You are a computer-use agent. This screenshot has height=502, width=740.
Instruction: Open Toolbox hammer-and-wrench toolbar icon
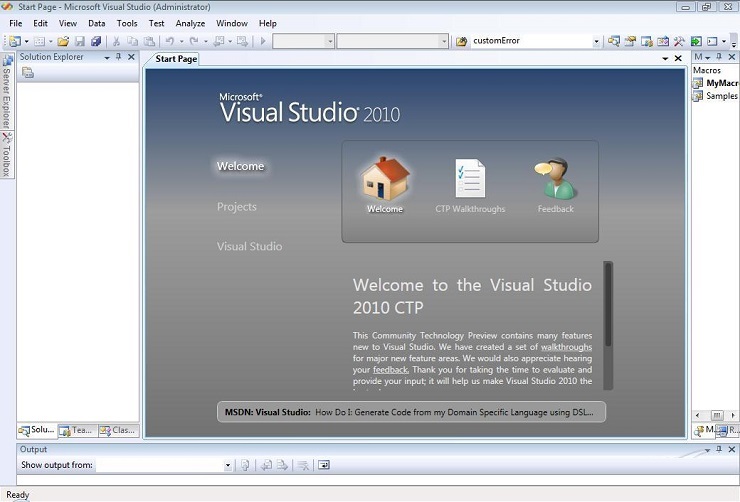click(679, 41)
